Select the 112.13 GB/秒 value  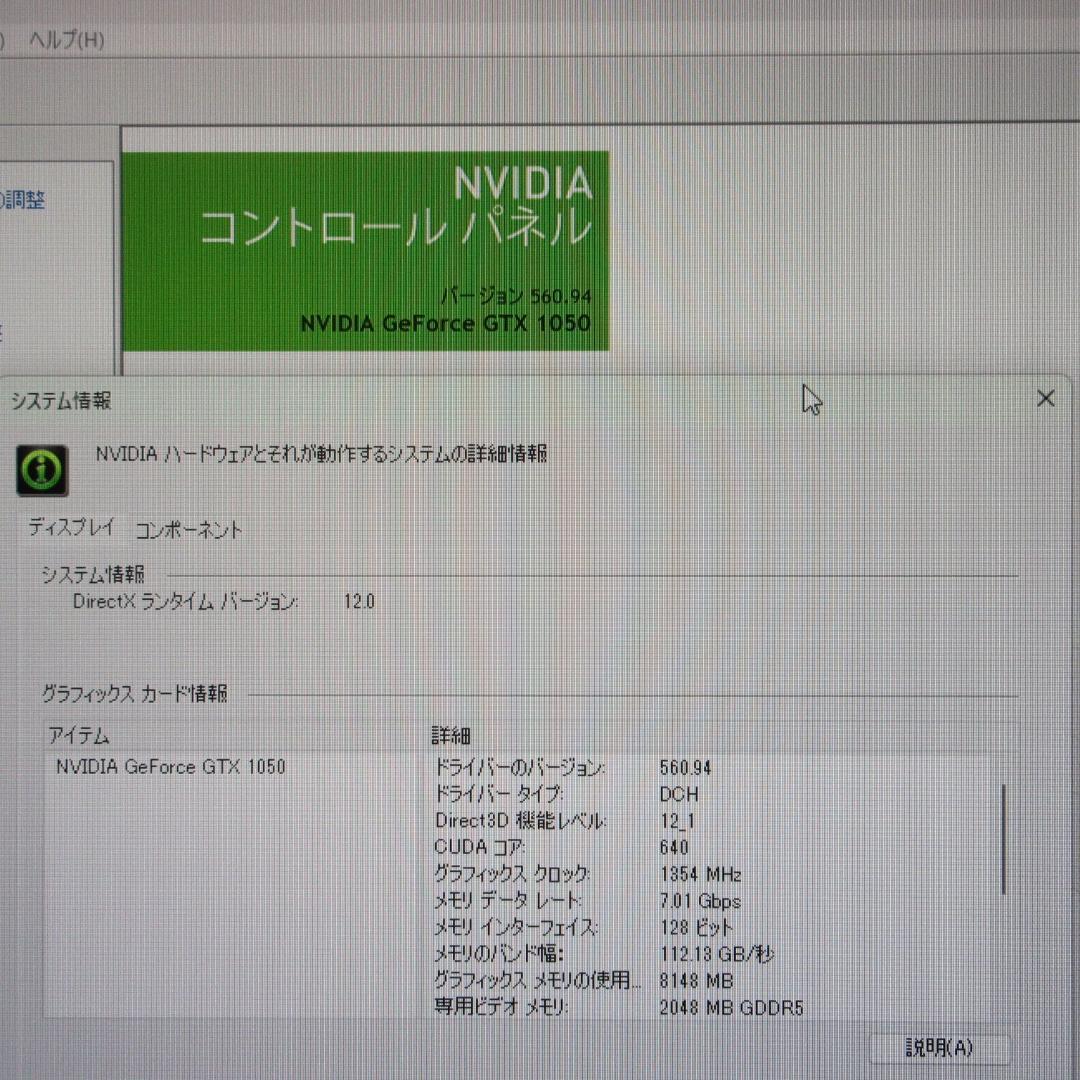pyautogui.click(x=717, y=954)
